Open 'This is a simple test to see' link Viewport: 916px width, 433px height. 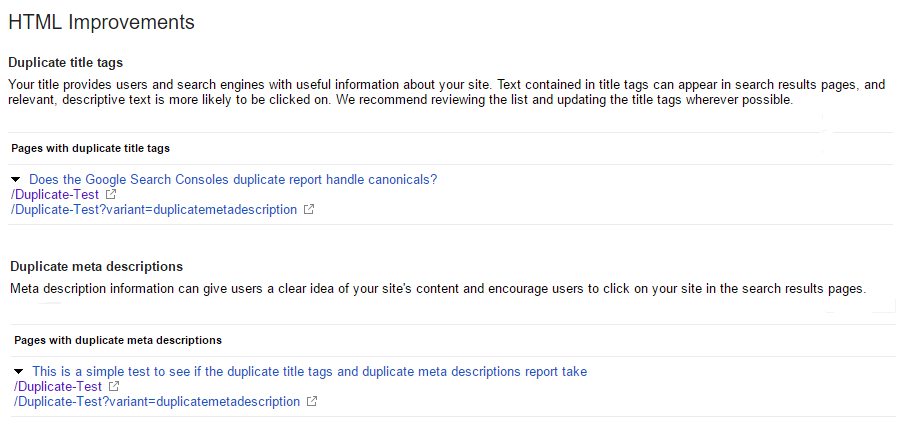(310, 372)
